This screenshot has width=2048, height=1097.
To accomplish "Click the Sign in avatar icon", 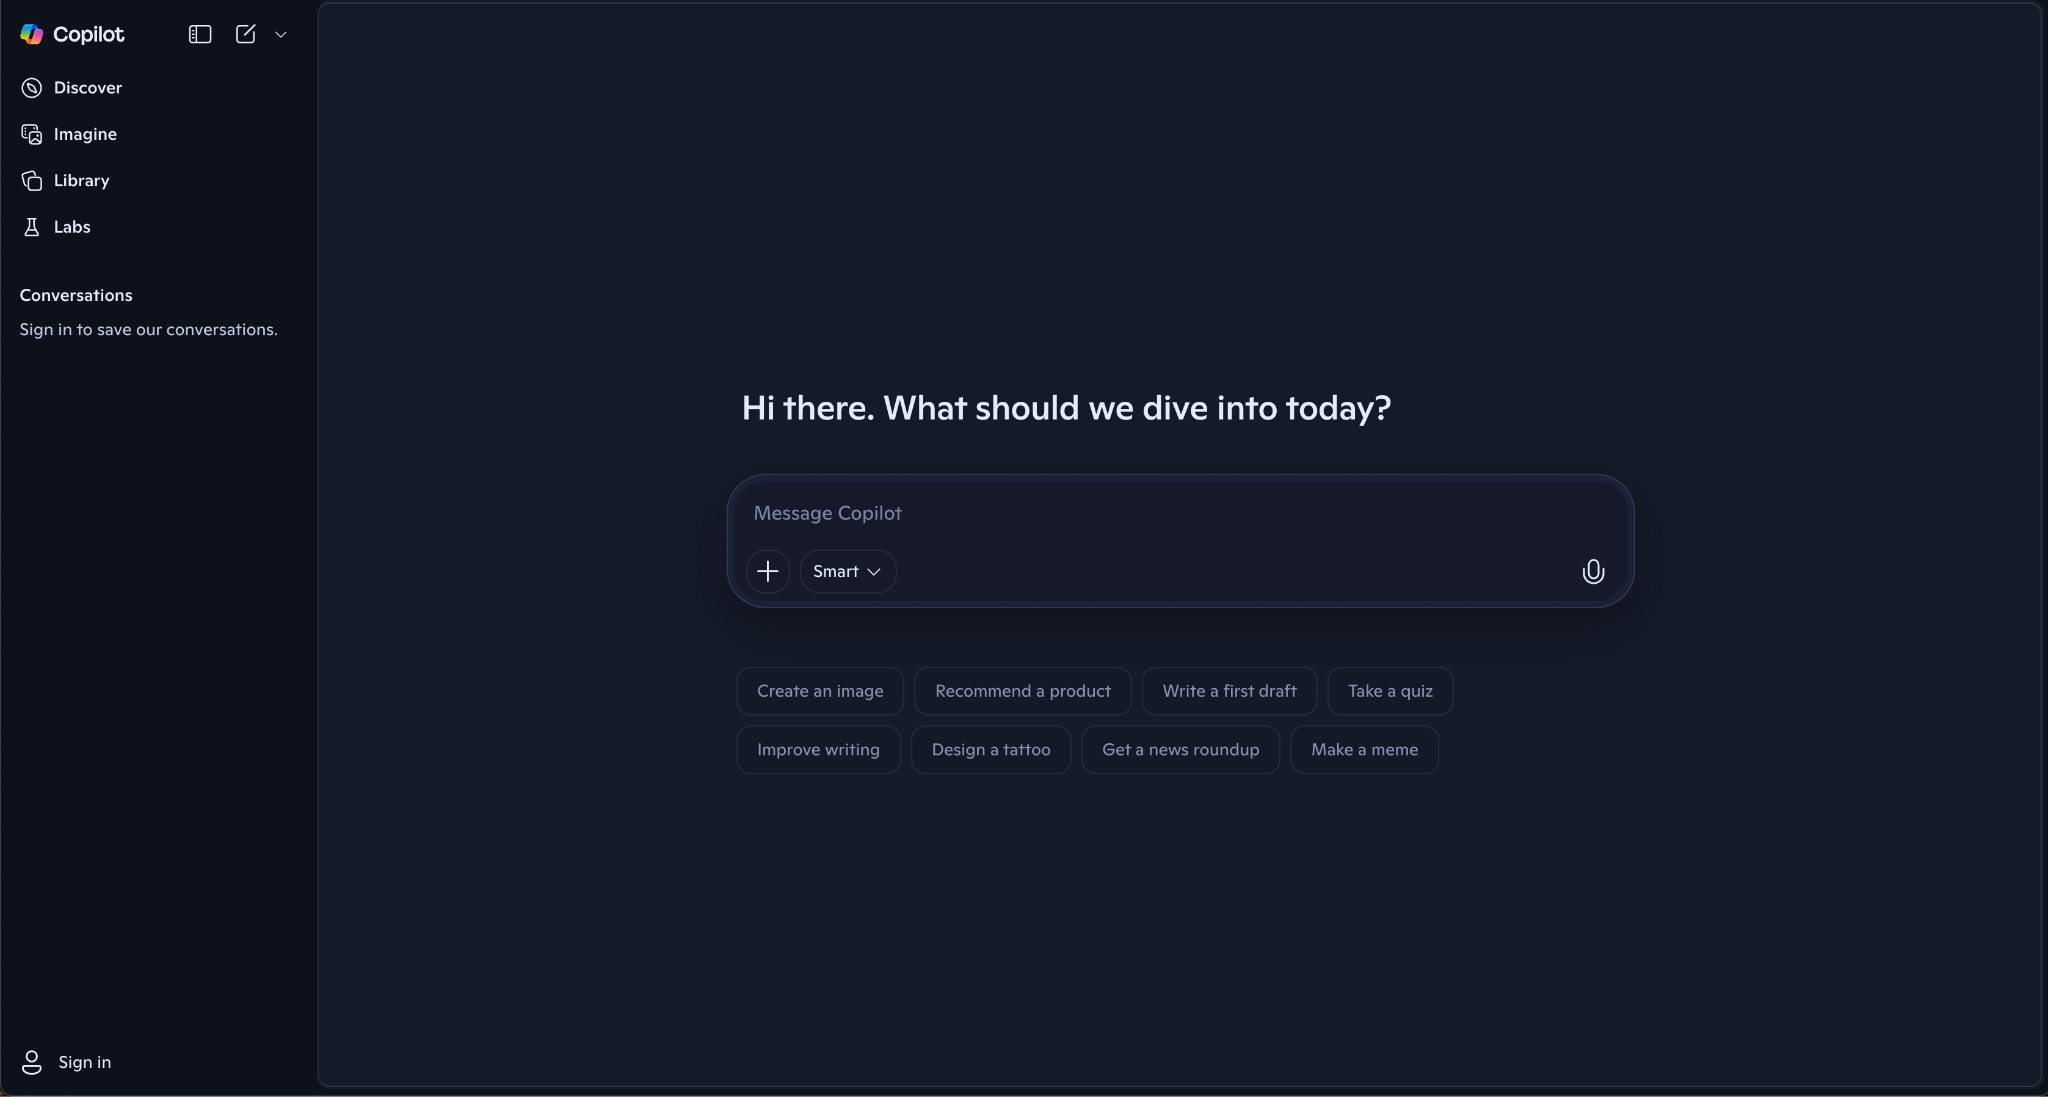I will 31,1063.
